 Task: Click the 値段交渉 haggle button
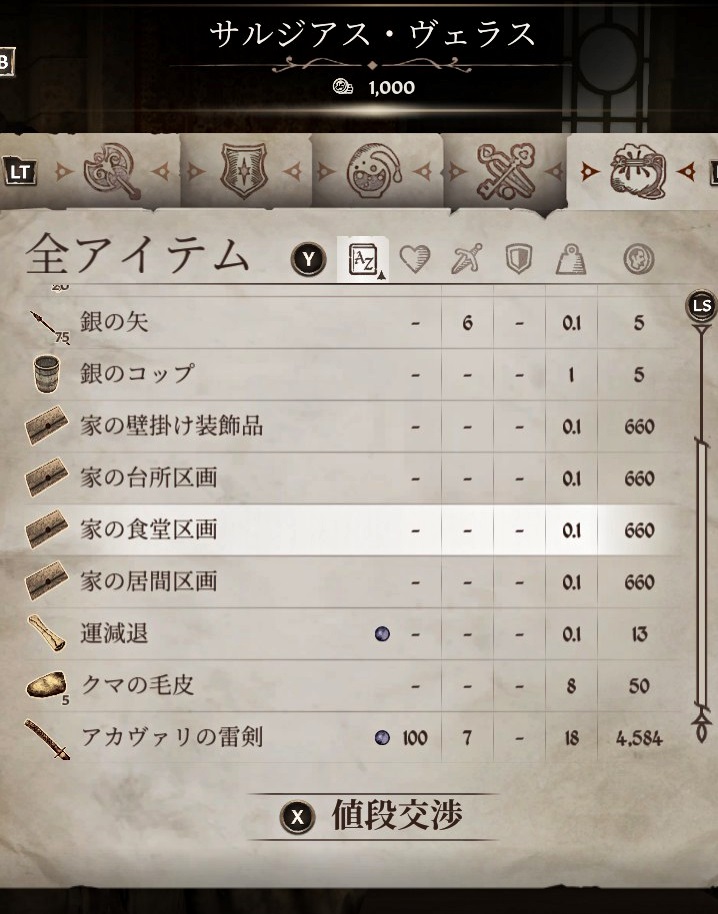(373, 816)
